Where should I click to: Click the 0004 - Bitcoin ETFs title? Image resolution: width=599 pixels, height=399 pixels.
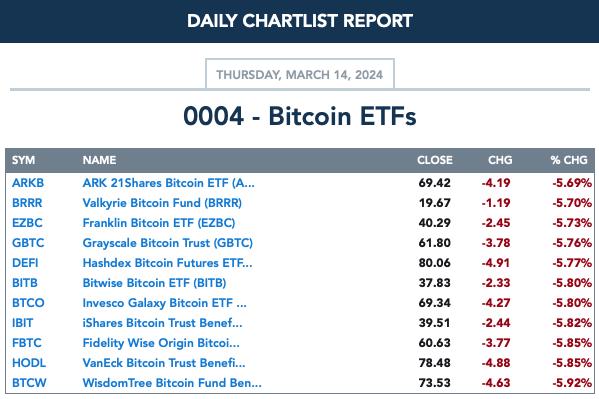click(x=300, y=116)
